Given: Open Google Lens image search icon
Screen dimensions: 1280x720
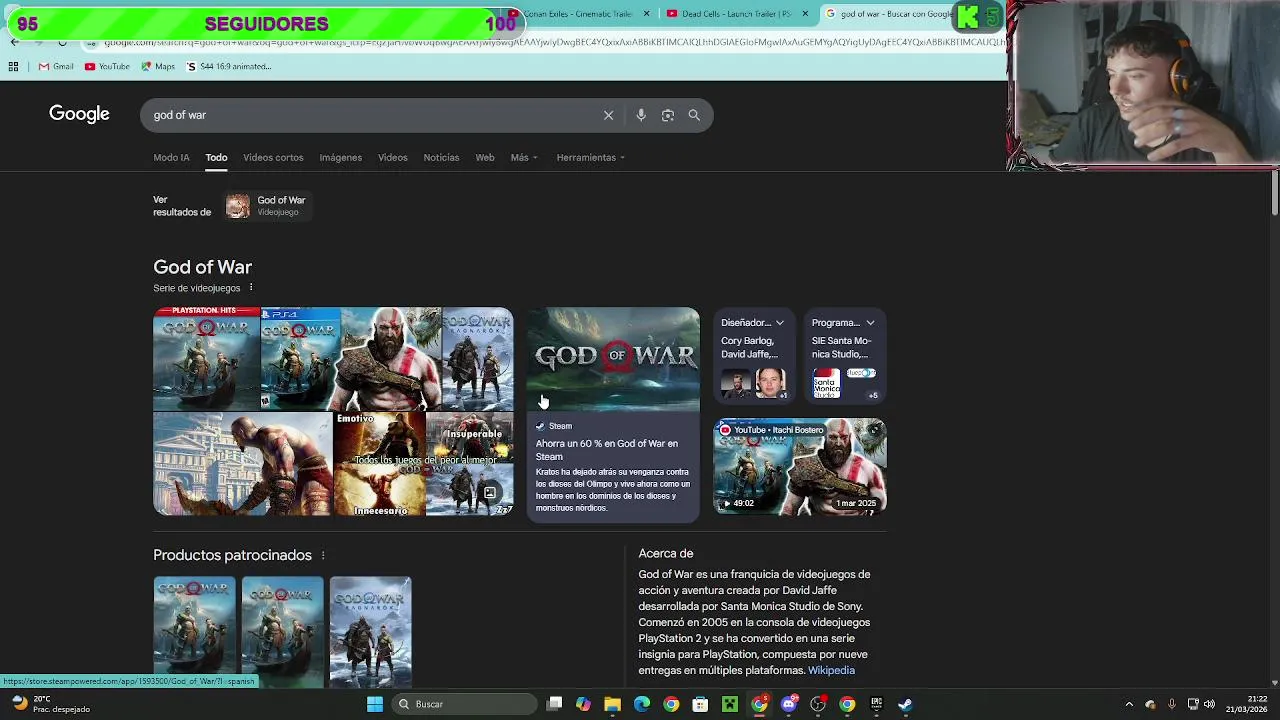Looking at the screenshot, I should (668, 115).
